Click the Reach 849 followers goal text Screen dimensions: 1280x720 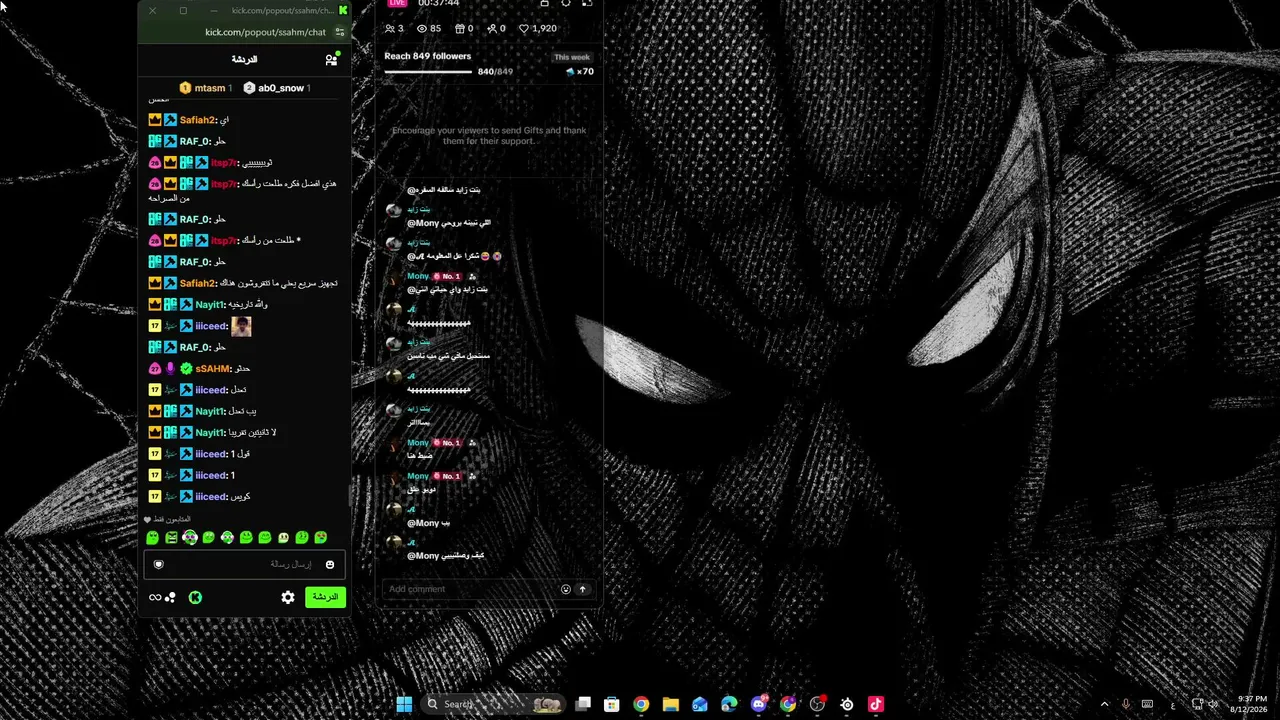[x=428, y=56]
